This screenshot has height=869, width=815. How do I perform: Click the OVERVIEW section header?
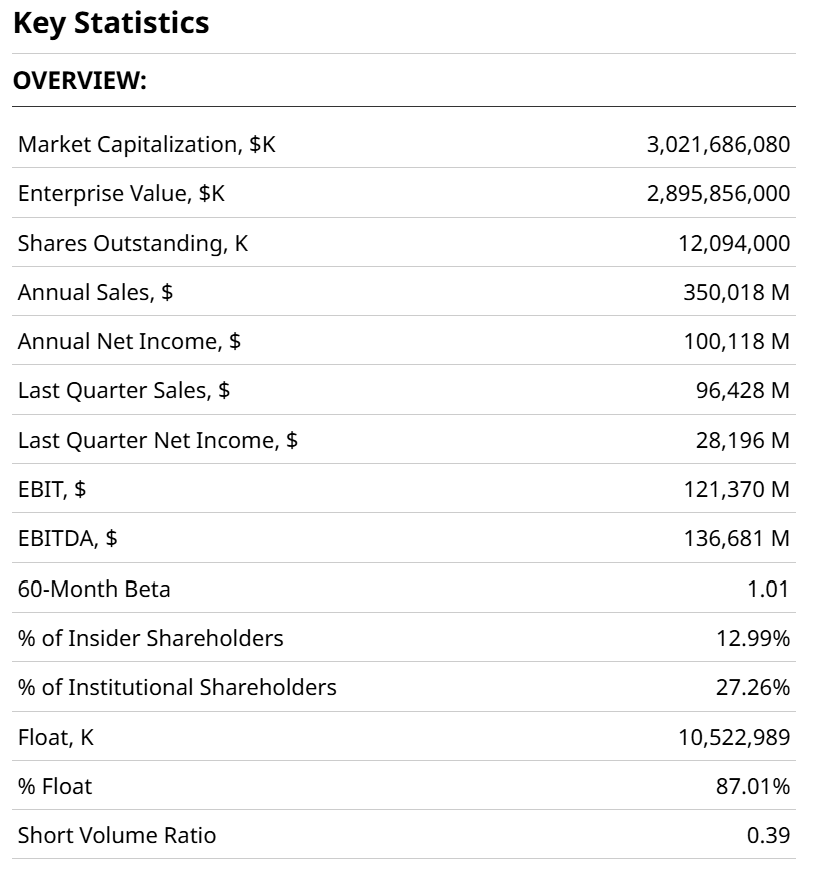(80, 82)
